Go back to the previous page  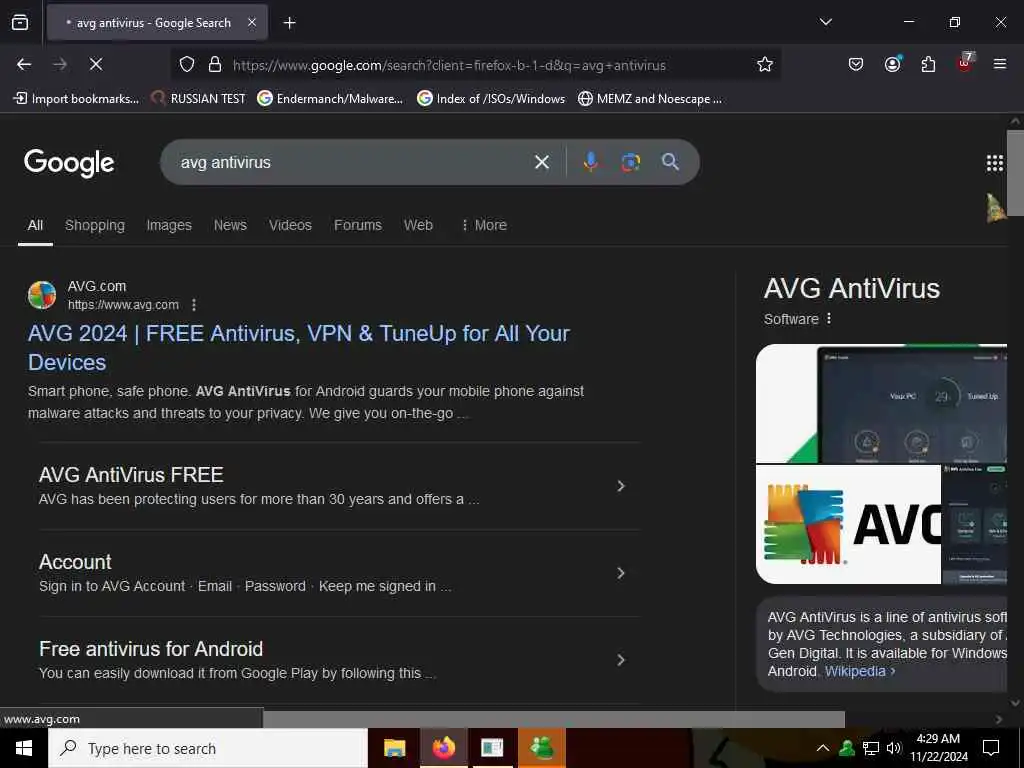[24, 64]
